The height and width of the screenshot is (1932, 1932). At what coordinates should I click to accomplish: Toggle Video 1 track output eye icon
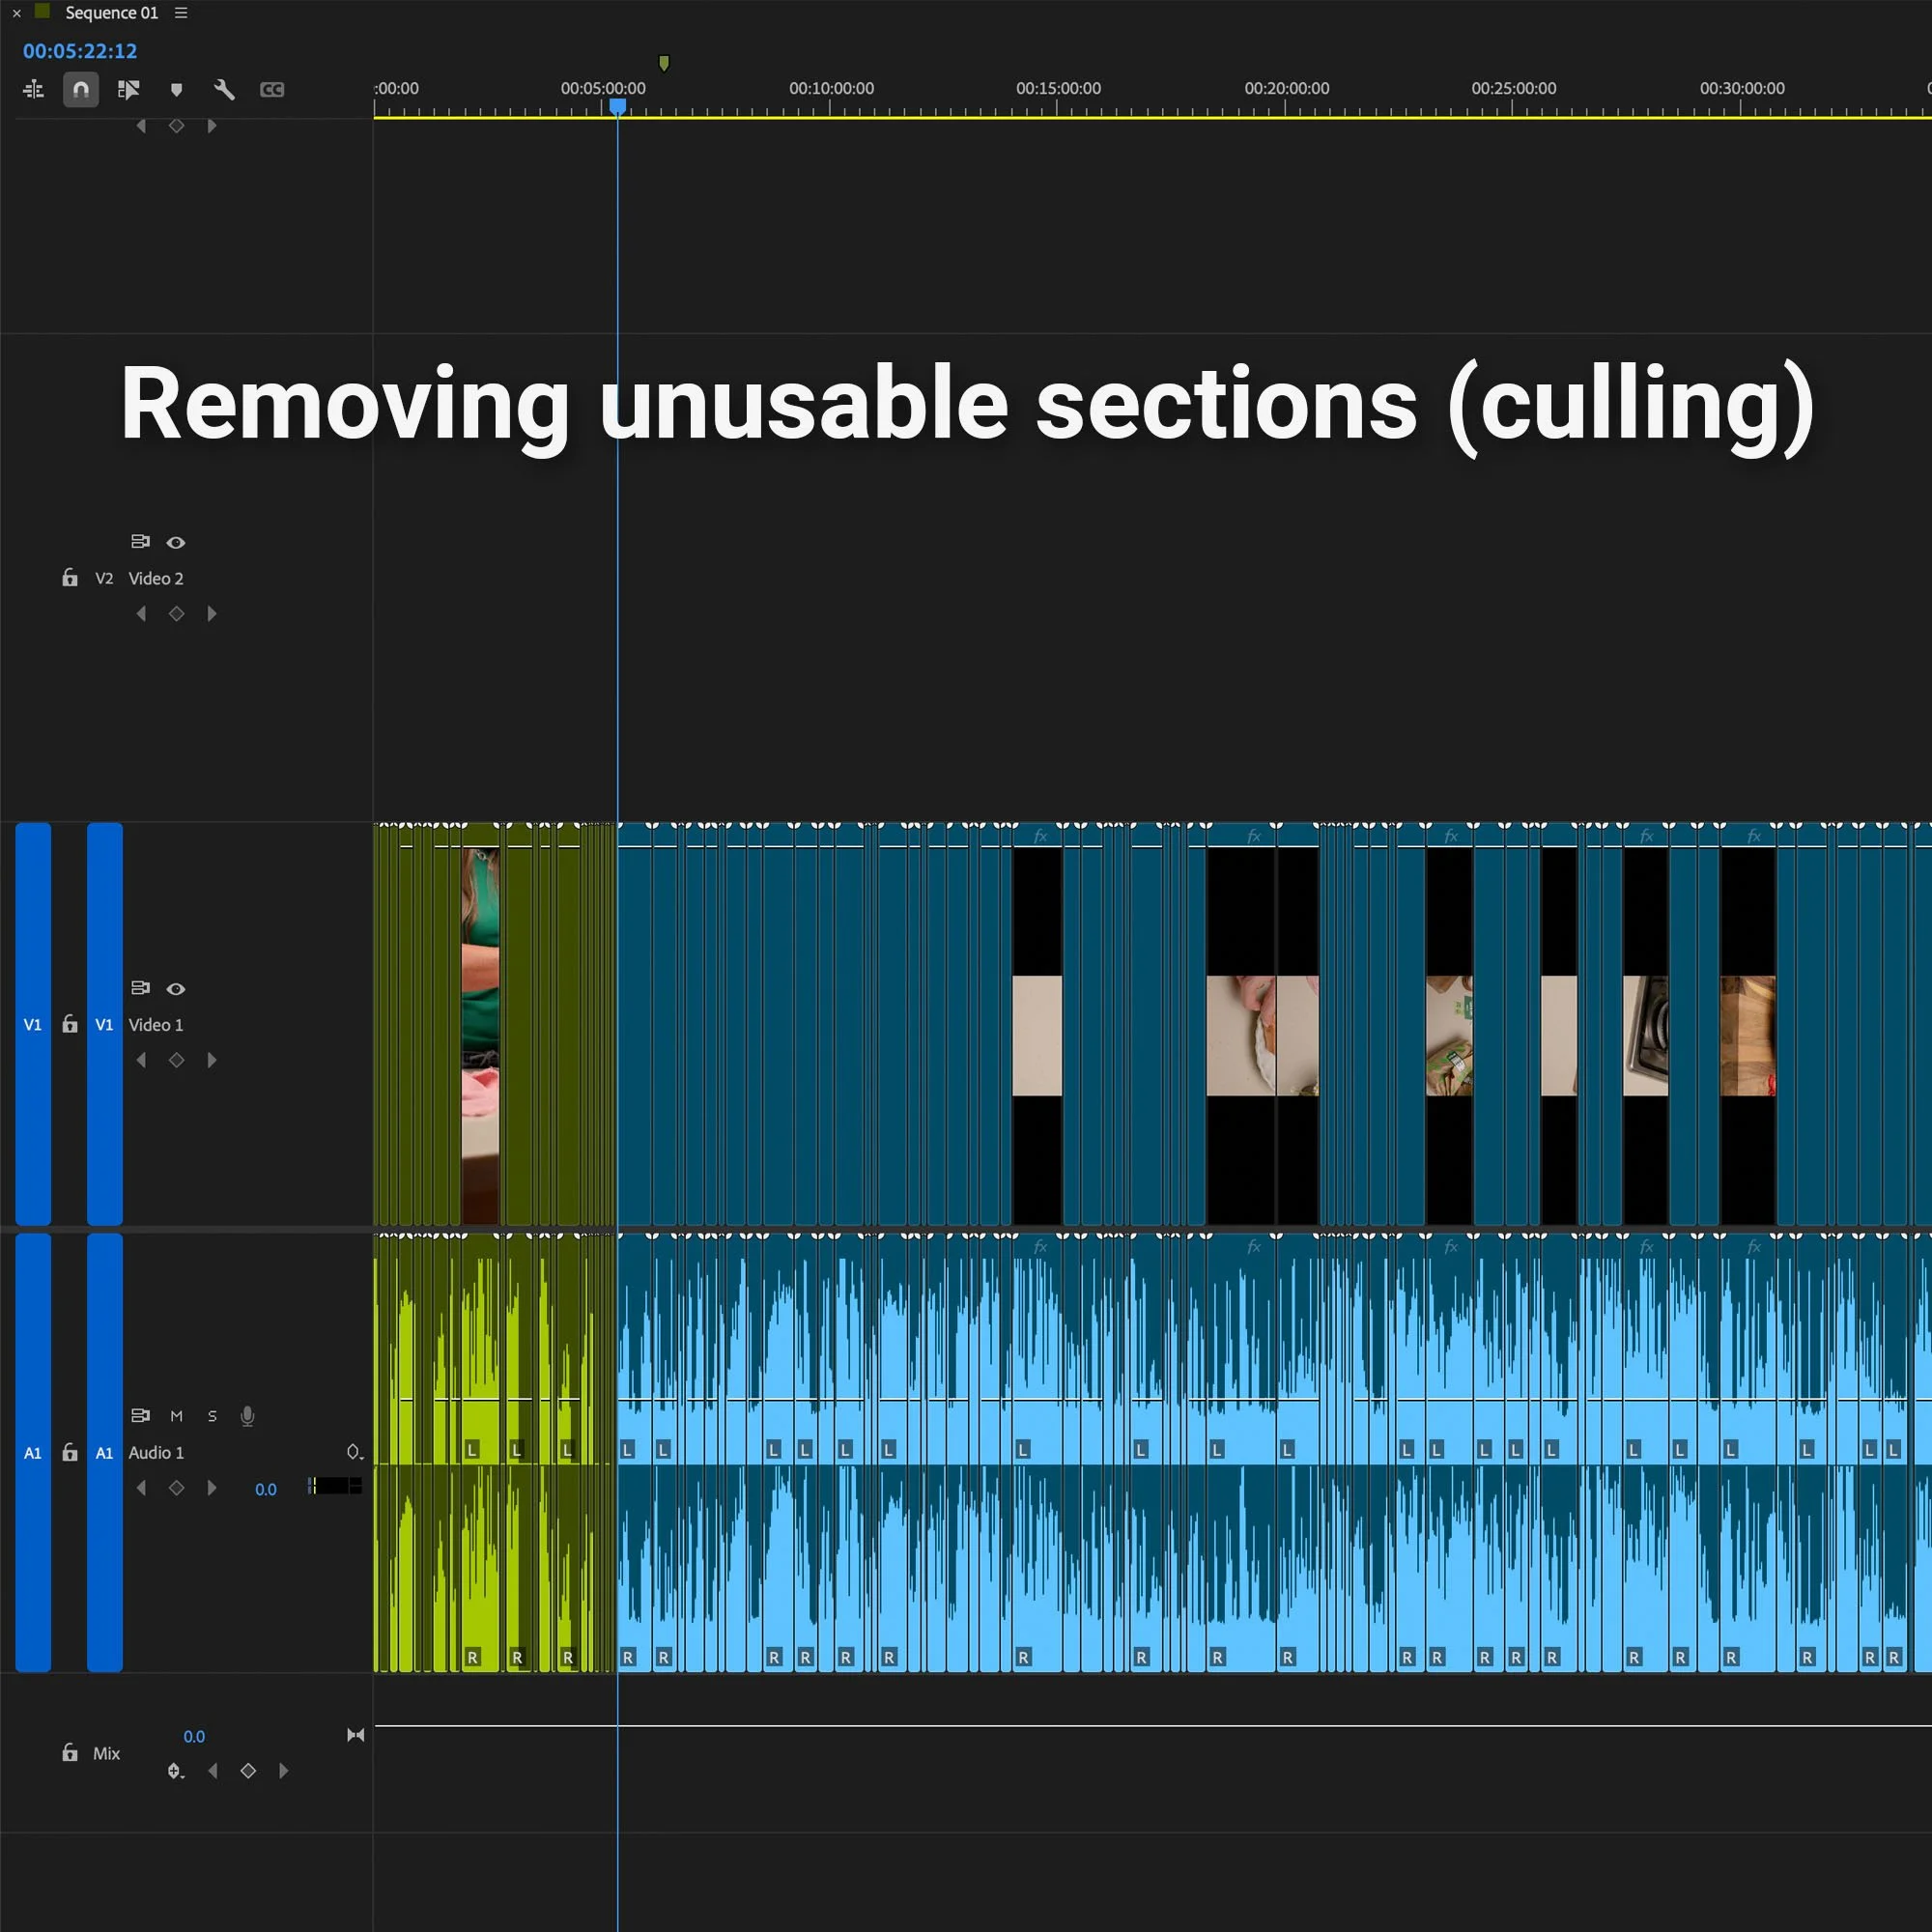[177, 988]
